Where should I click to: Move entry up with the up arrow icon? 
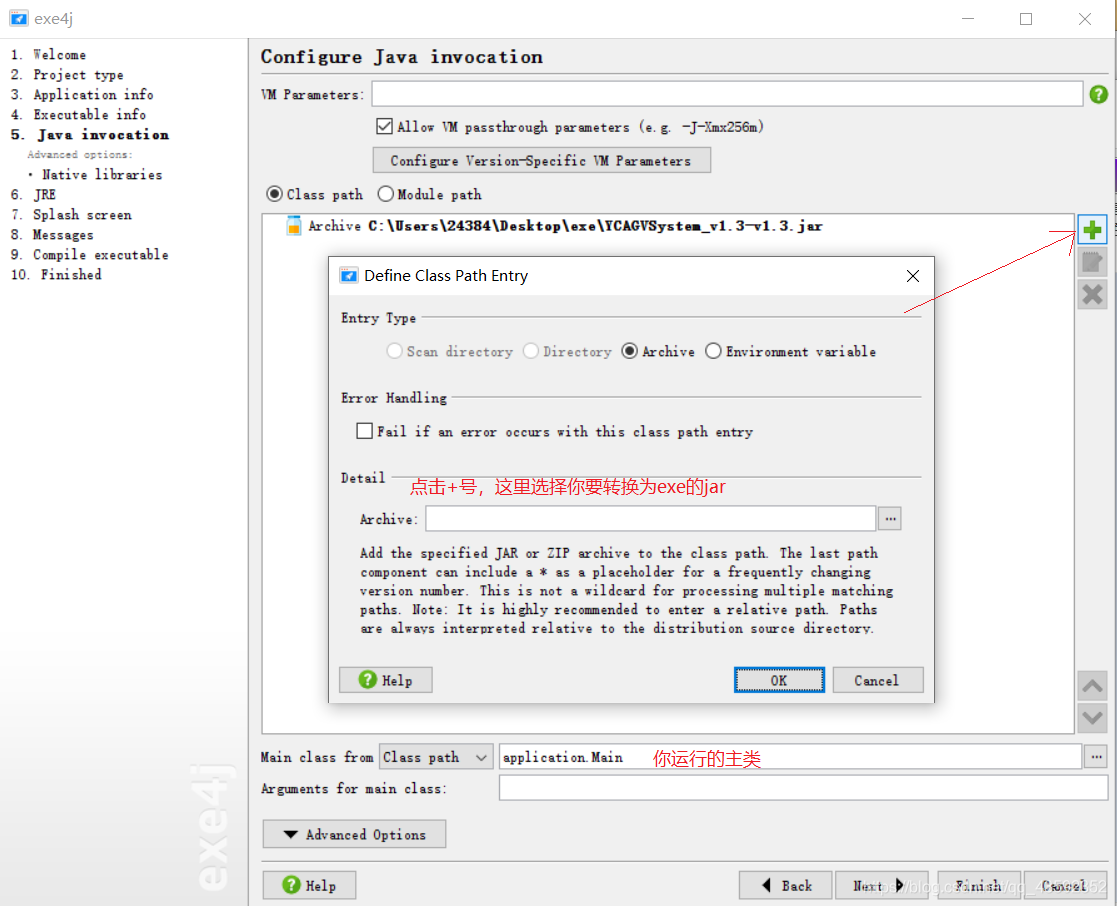1092,686
